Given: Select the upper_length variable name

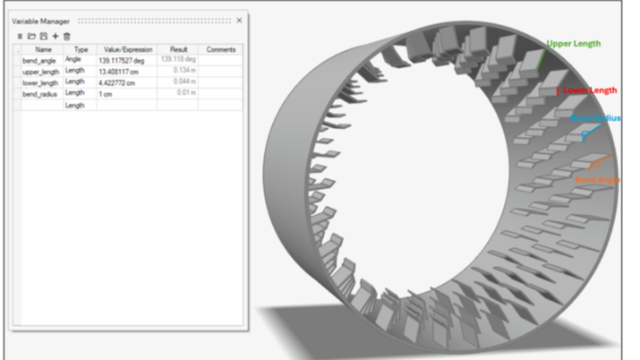Looking at the screenshot, I should tap(42, 72).
